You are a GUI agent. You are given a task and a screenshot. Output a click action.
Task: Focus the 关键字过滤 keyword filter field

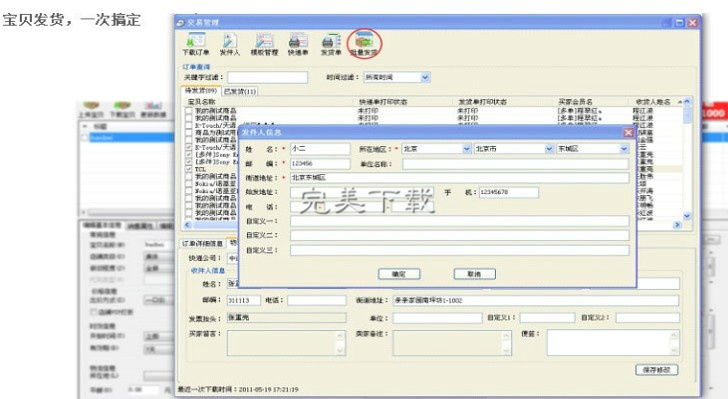click(267, 77)
